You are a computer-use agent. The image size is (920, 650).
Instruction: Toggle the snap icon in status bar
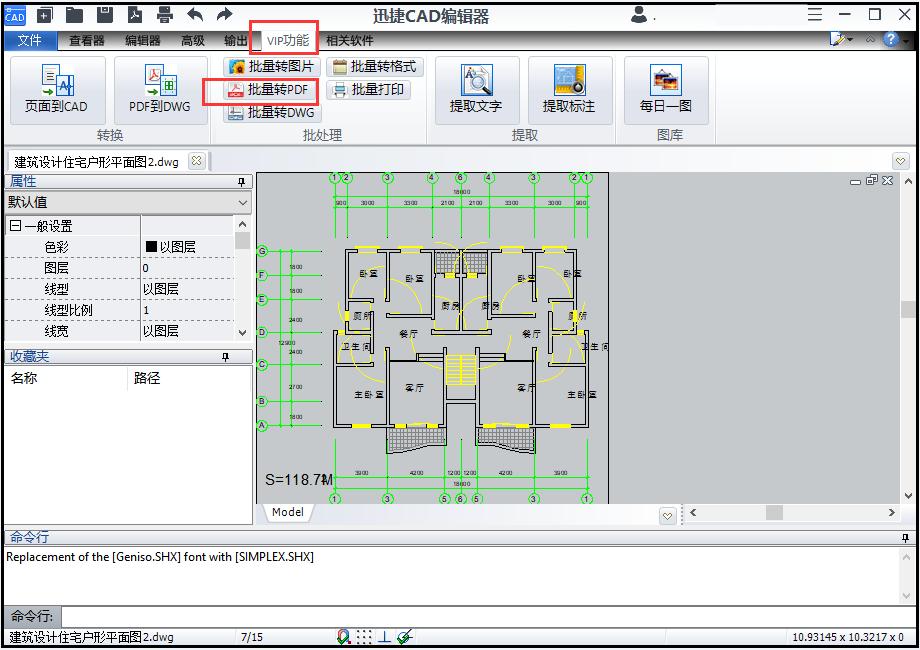(x=344, y=637)
